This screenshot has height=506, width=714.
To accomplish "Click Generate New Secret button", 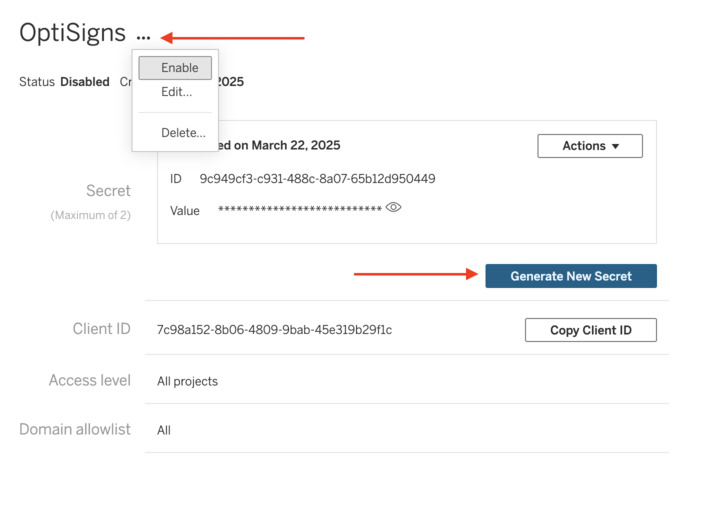I will click(x=571, y=276).
